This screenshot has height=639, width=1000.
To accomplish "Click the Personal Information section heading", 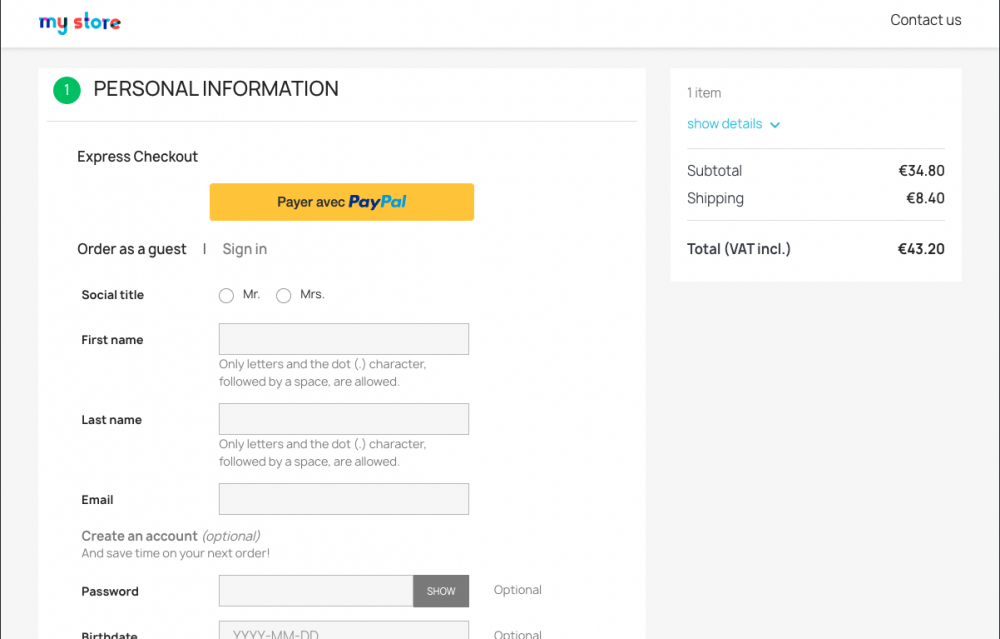I will pos(216,89).
